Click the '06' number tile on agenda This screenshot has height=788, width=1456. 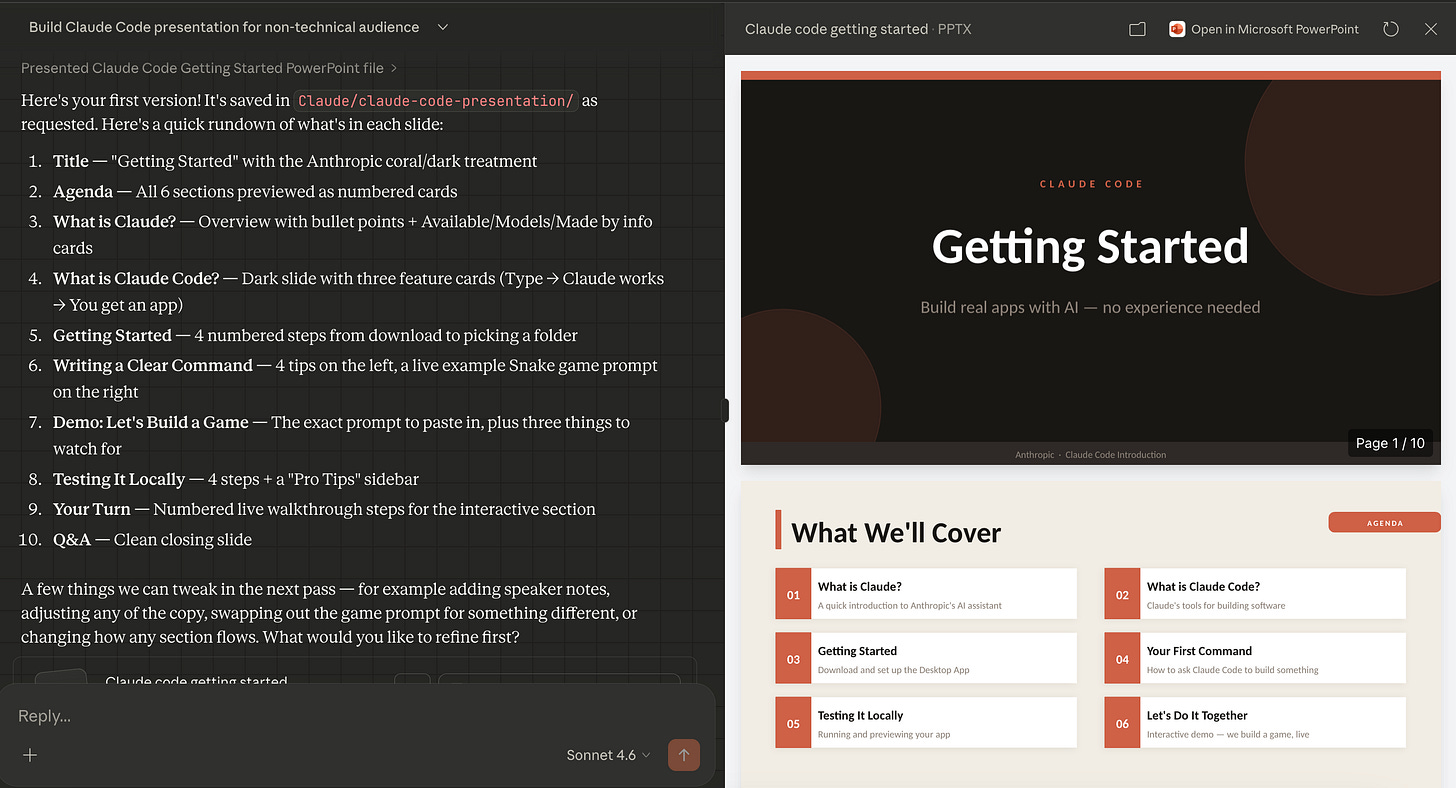(1122, 723)
